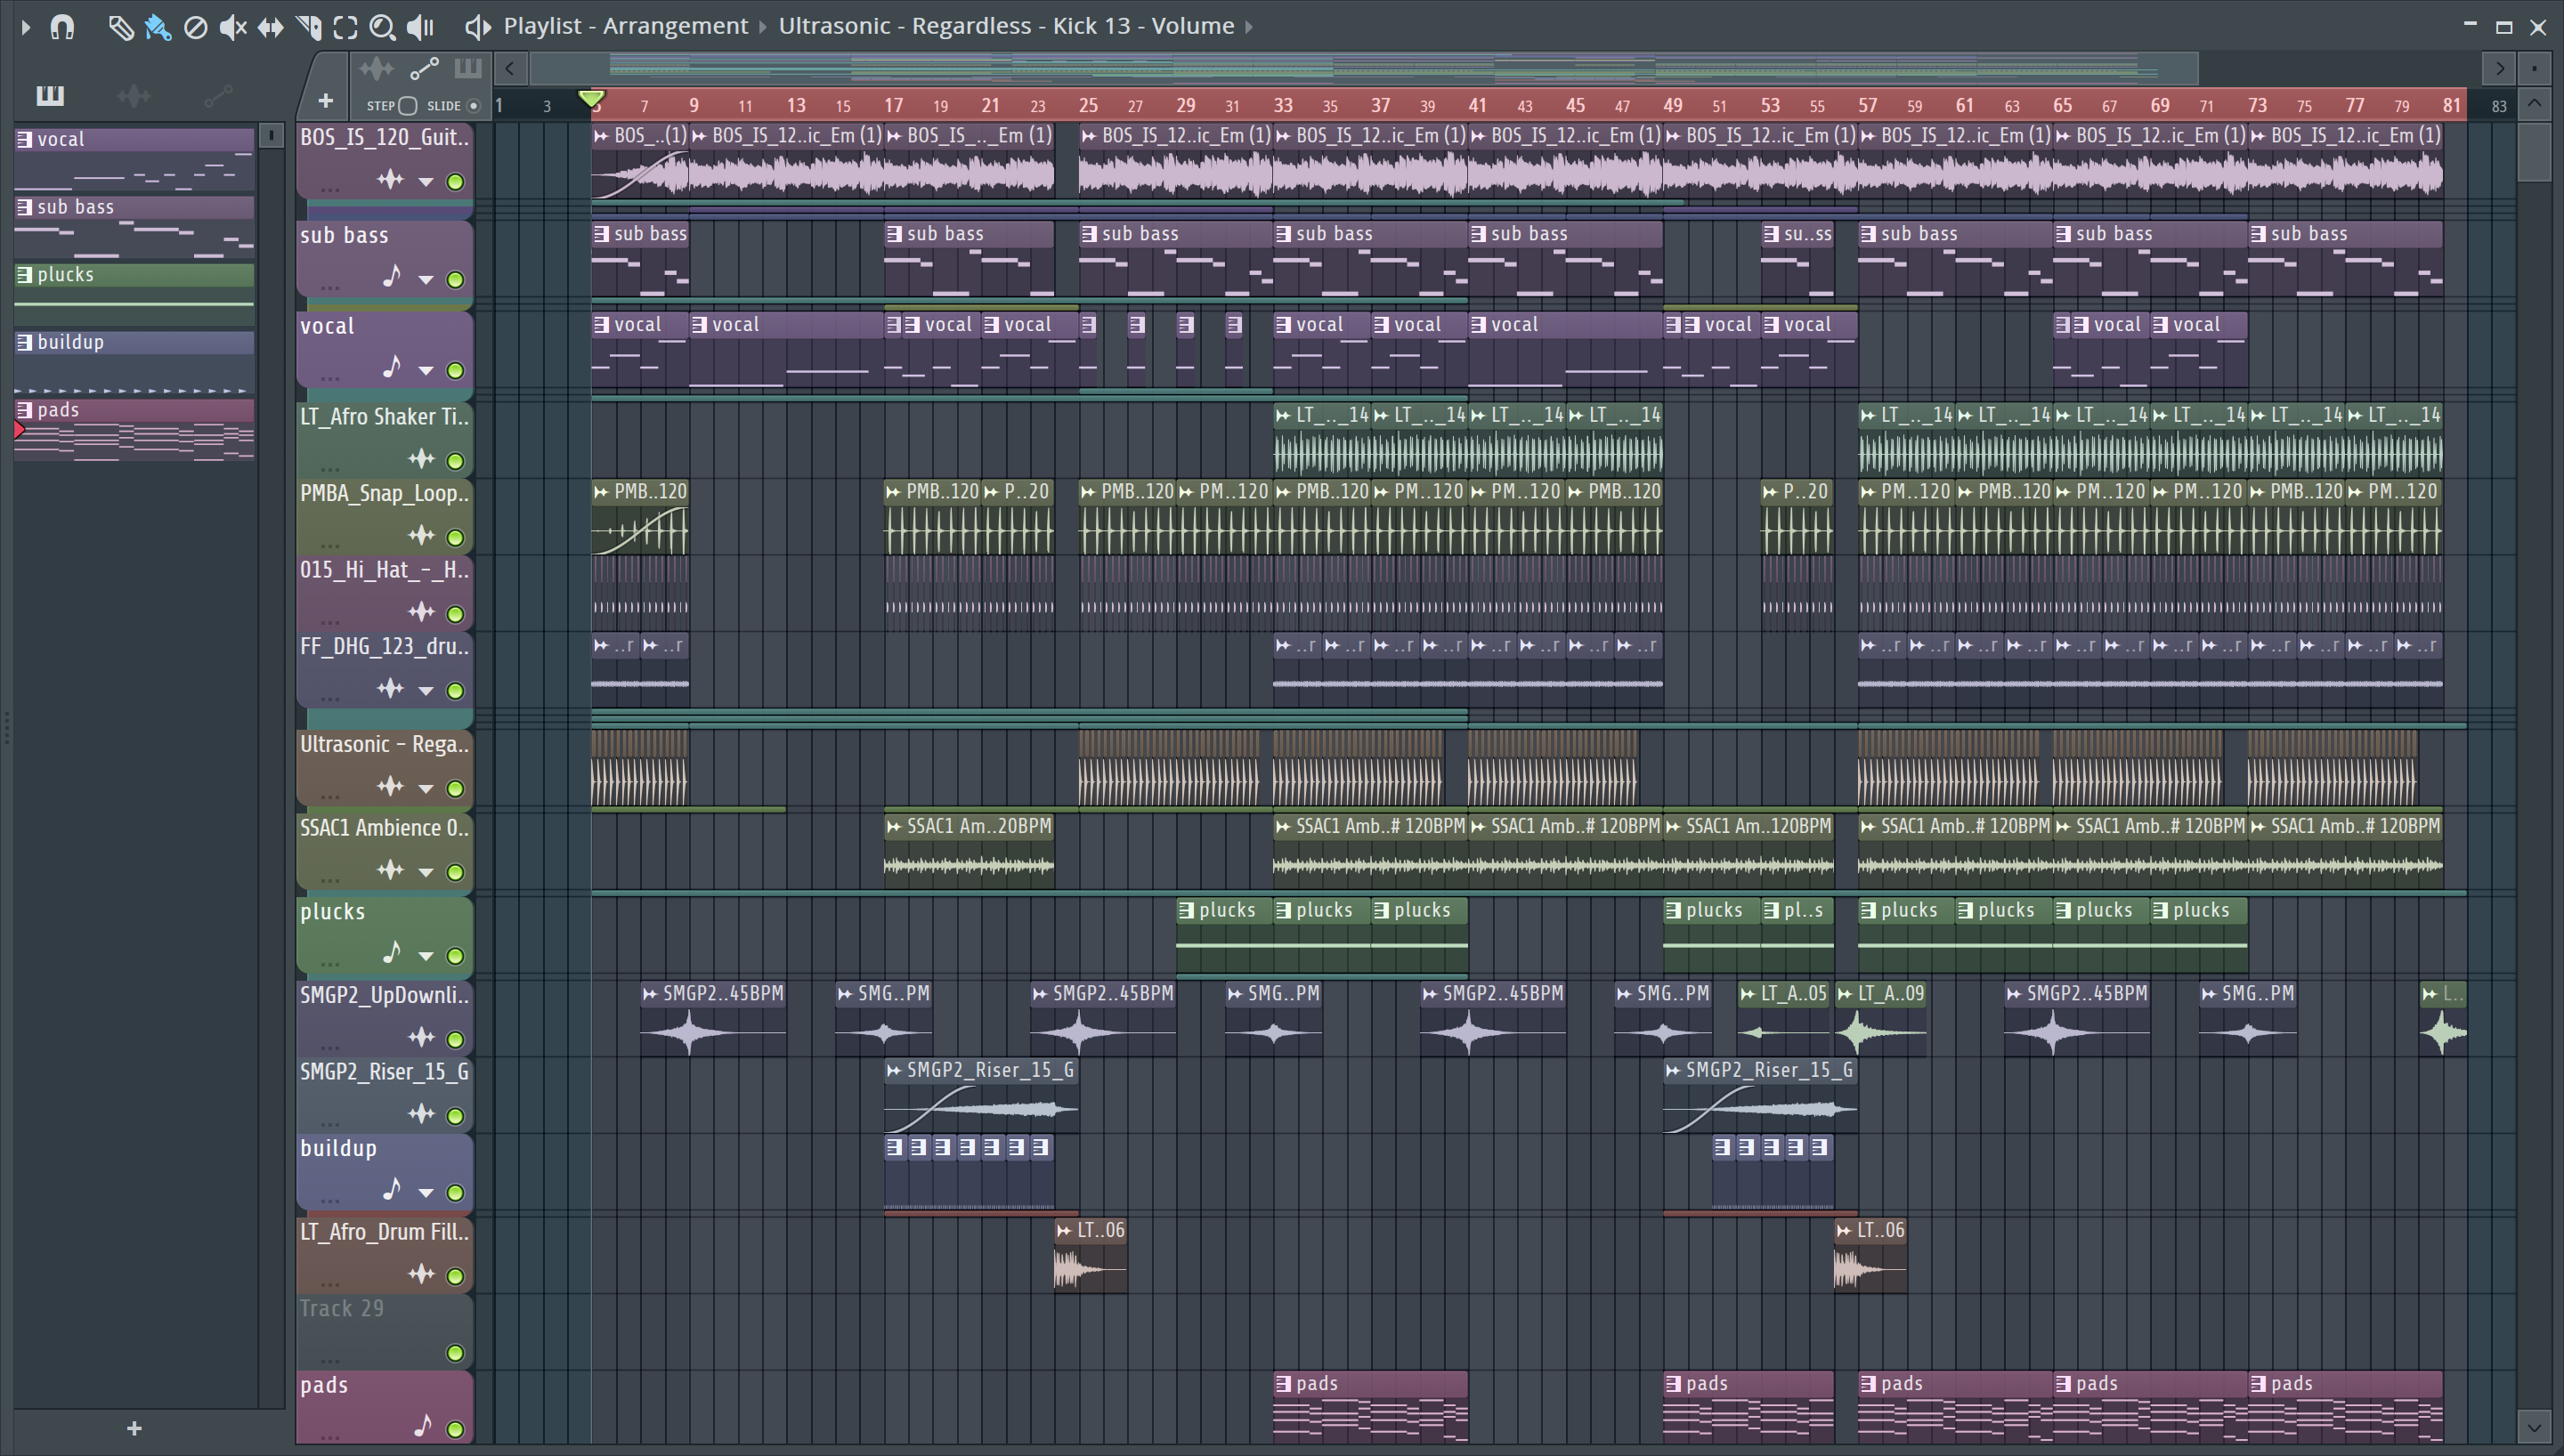Mute the vocal track
The image size is (2564, 1456).
tap(455, 370)
